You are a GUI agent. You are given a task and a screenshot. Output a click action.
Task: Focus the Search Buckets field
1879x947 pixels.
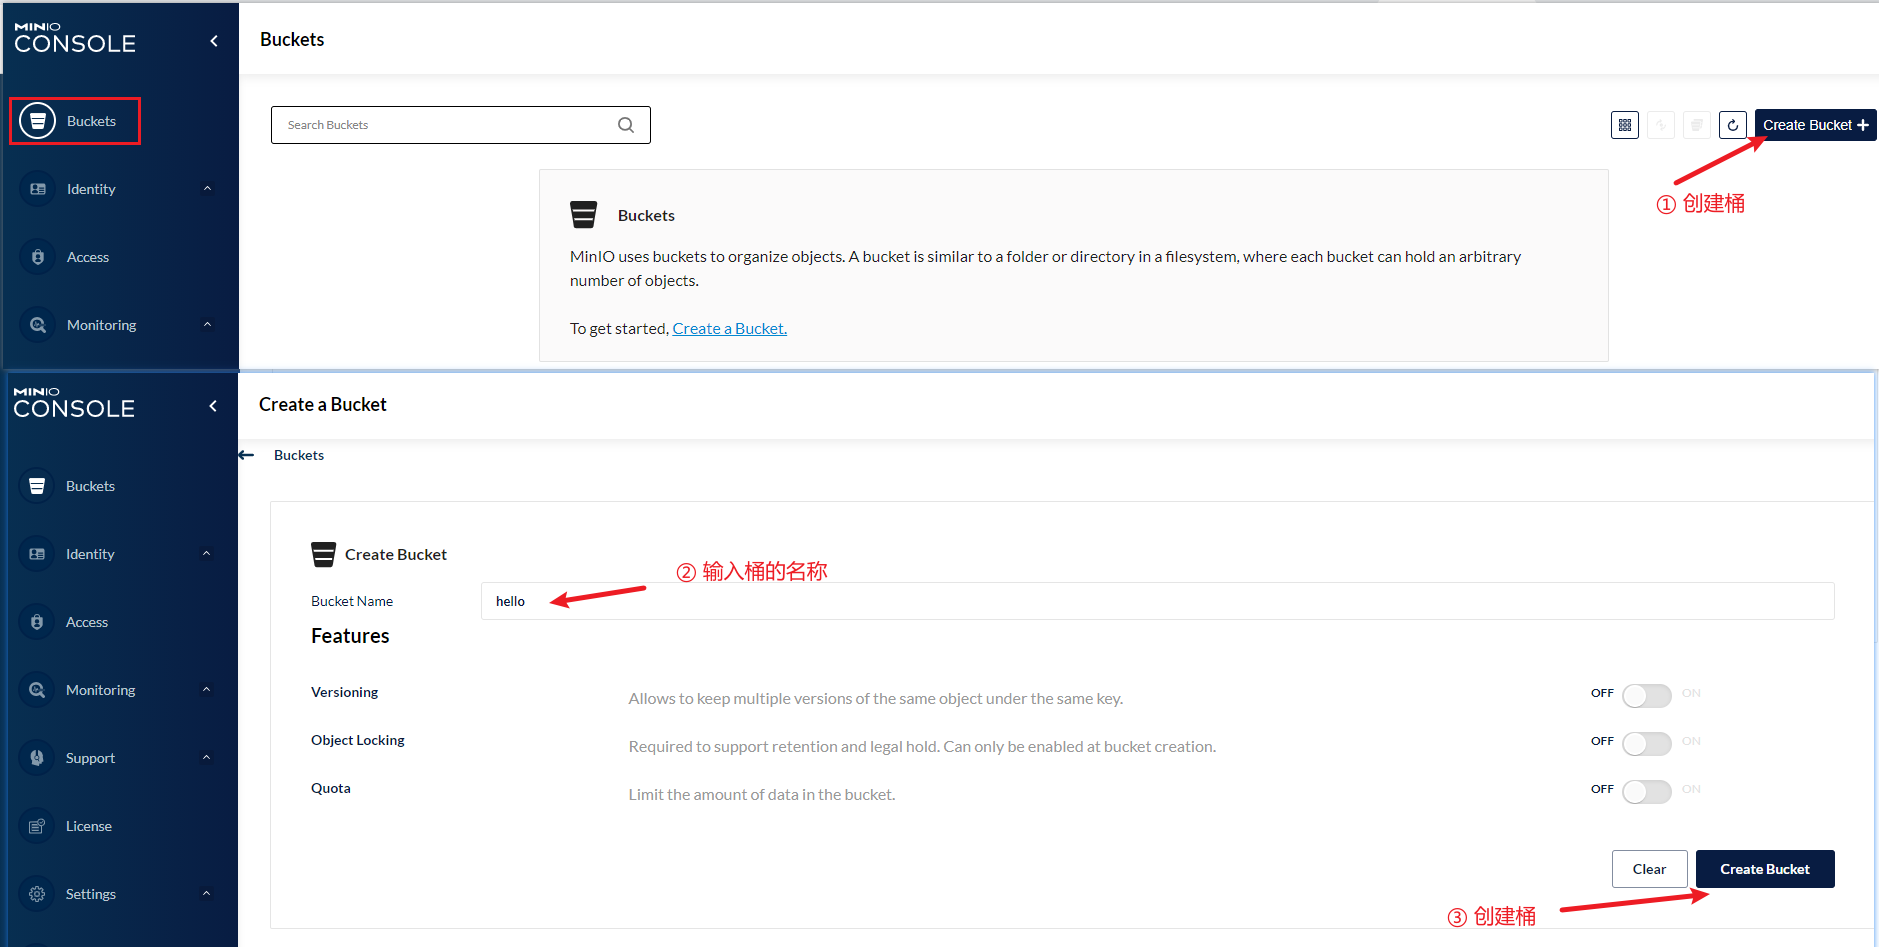coord(460,125)
